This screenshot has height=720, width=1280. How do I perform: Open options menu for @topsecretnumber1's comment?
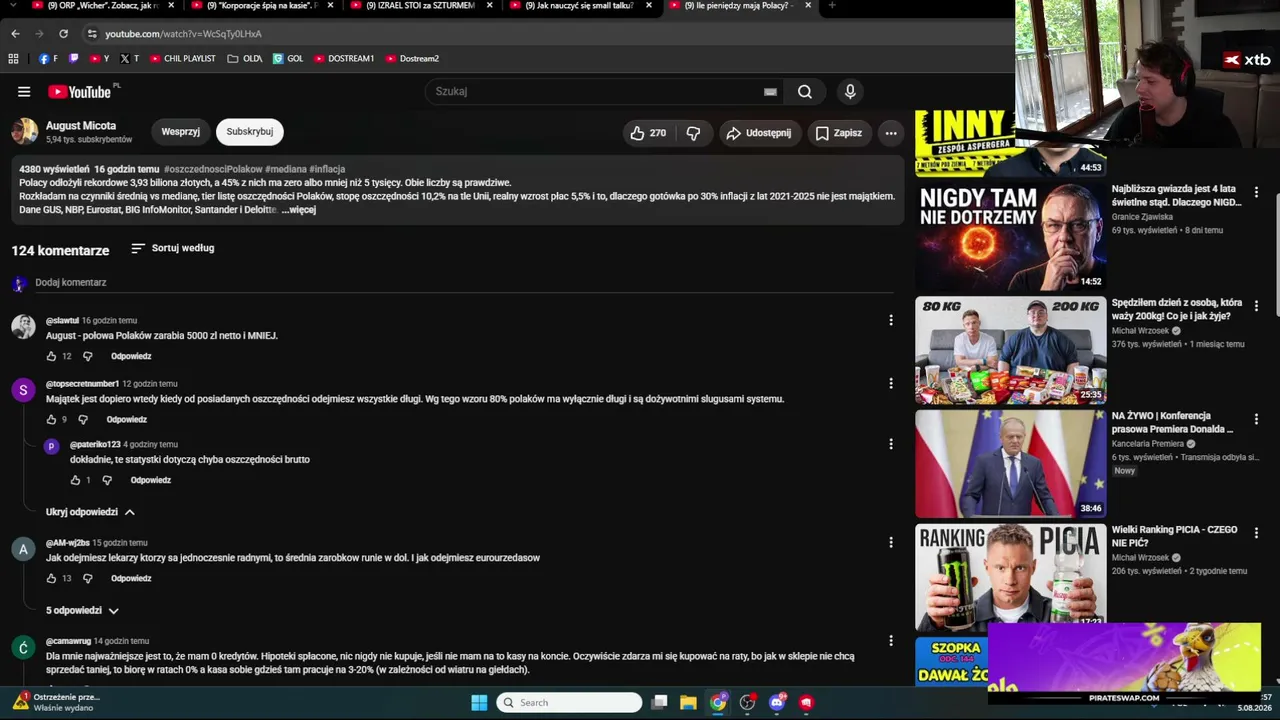[891, 384]
